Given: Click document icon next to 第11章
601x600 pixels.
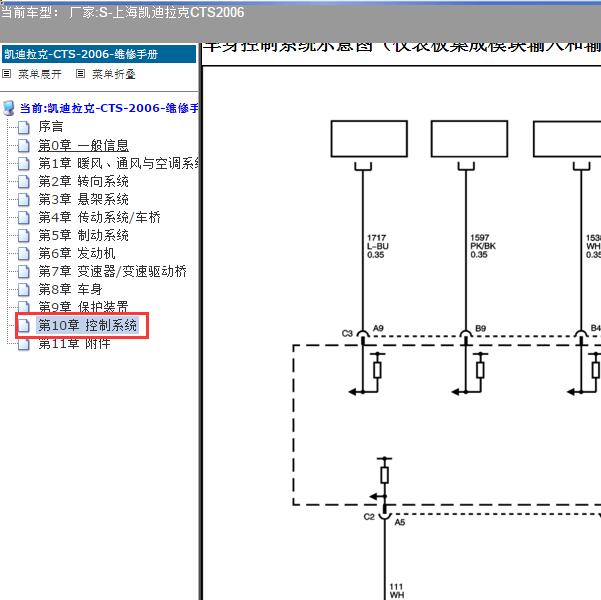Looking at the screenshot, I should [x=24, y=344].
